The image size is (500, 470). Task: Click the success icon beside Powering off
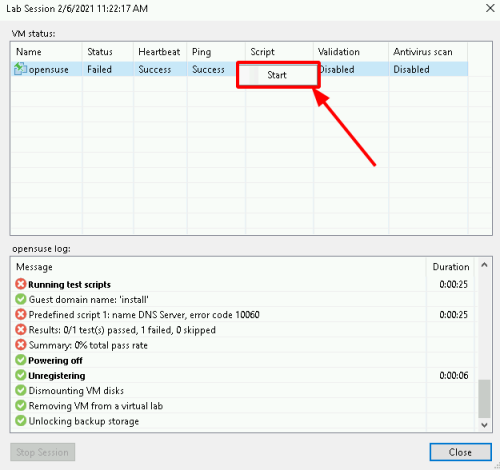pos(21,360)
